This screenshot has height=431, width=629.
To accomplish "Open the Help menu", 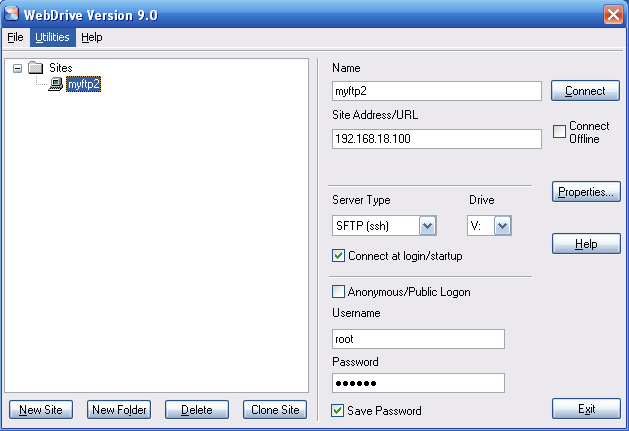I will click(92, 37).
